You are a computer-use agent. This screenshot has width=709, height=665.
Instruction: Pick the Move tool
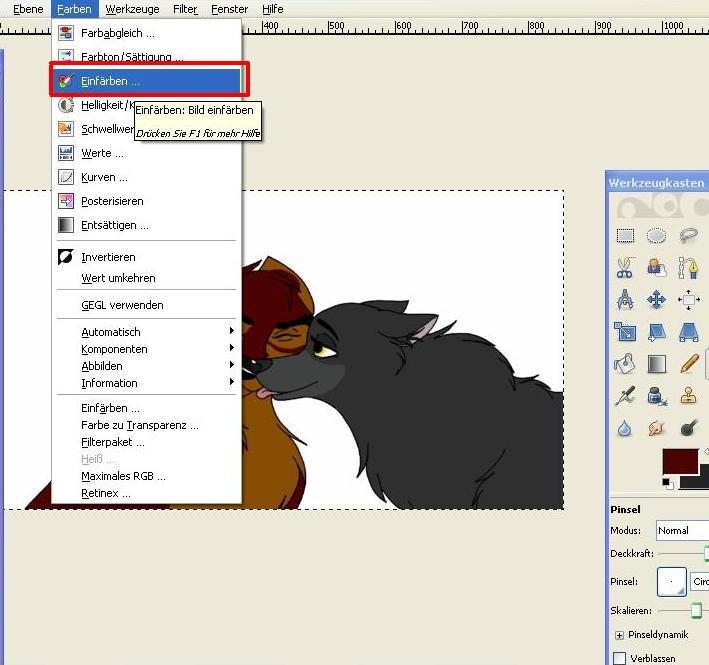click(x=656, y=300)
